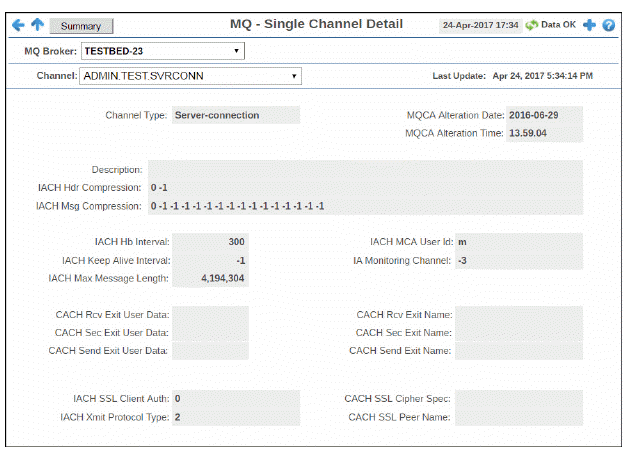The width and height of the screenshot is (625, 453).
Task: Click the 24-Apr-2017 17:34 date field
Action: 480,25
